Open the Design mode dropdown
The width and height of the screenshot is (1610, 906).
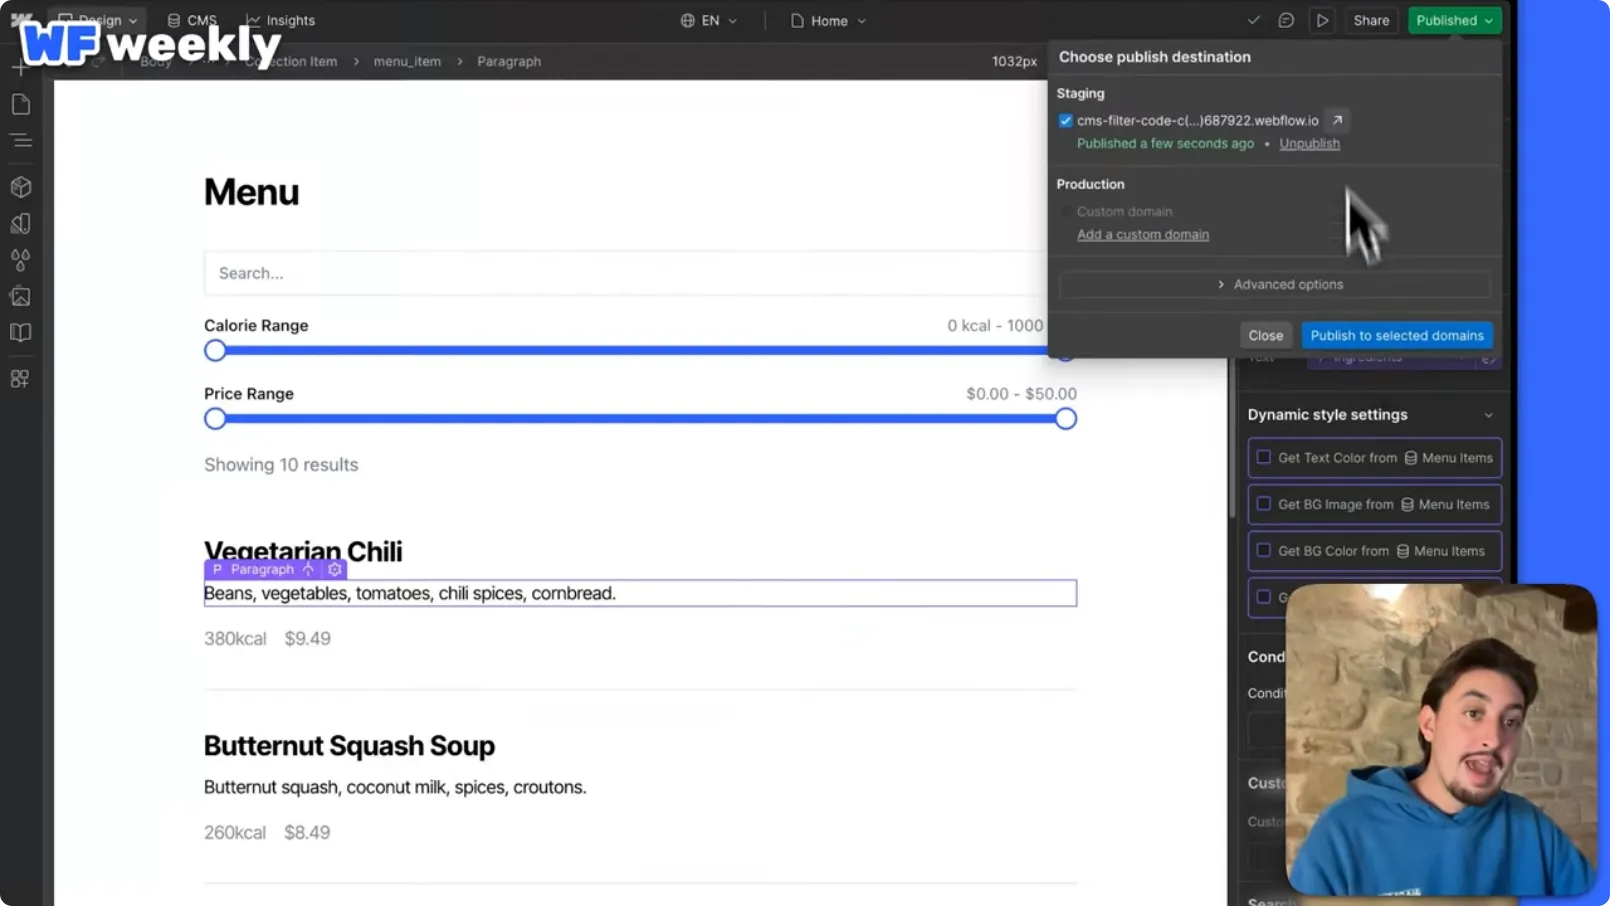(98, 20)
